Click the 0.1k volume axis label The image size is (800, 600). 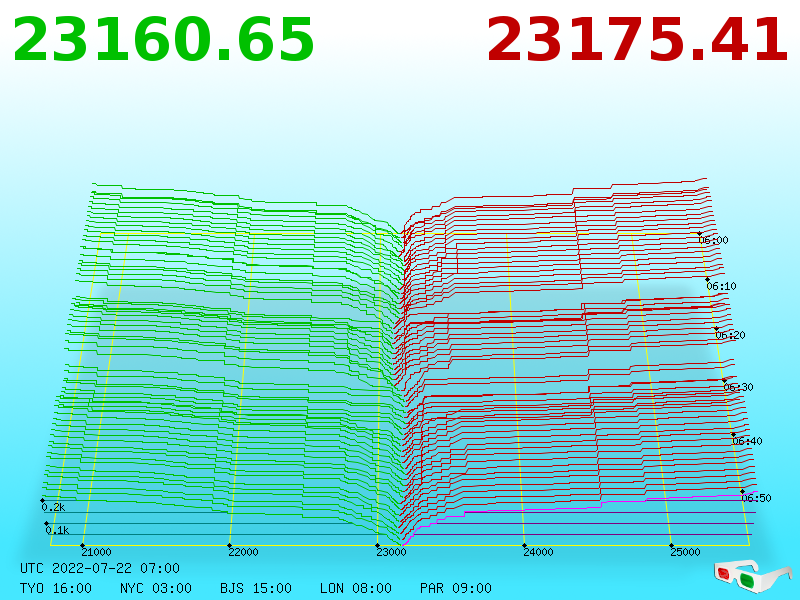click(x=57, y=531)
